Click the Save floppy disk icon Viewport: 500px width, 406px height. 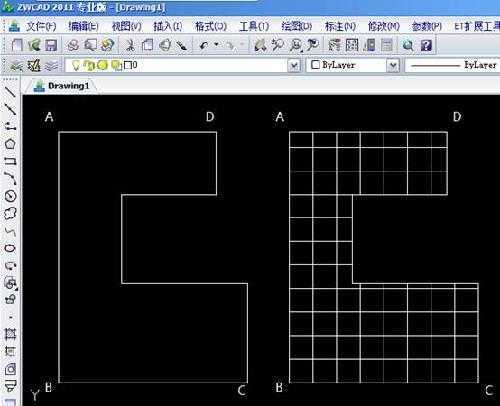coord(51,45)
